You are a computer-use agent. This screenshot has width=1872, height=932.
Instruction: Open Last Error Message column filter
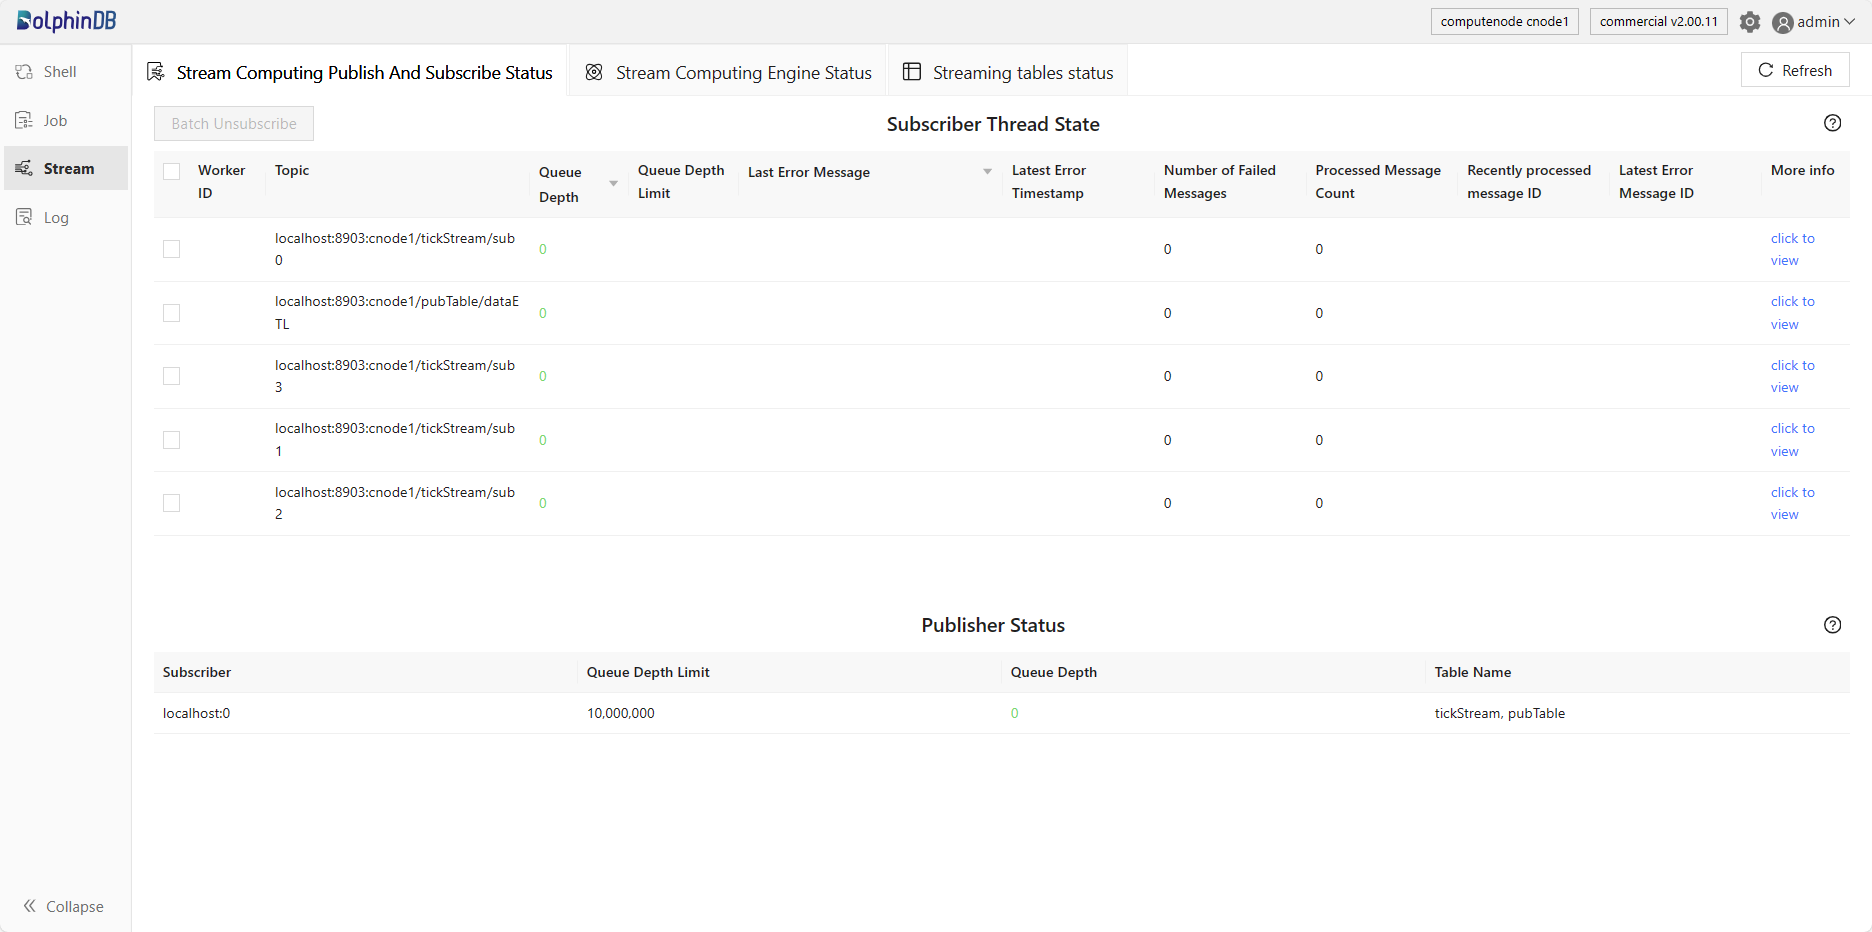(x=987, y=172)
